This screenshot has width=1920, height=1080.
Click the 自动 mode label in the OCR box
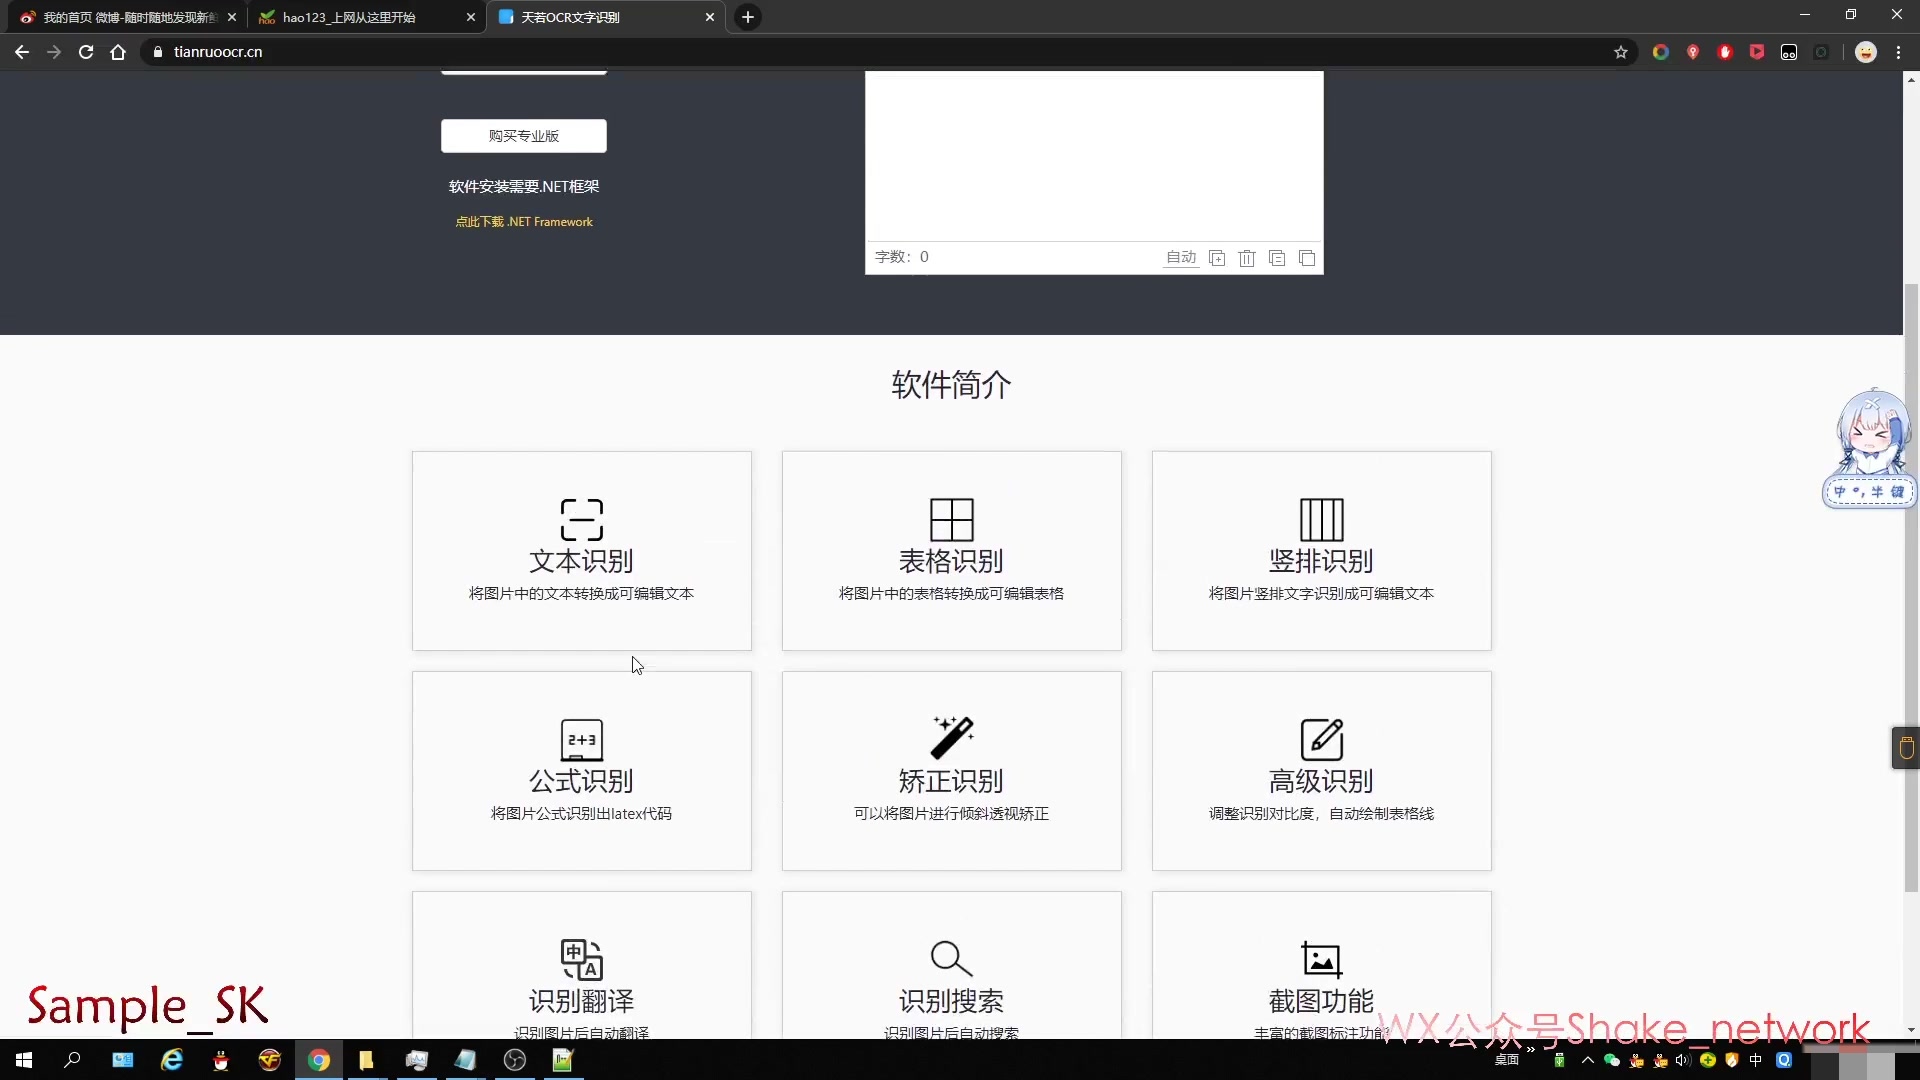tap(1181, 258)
